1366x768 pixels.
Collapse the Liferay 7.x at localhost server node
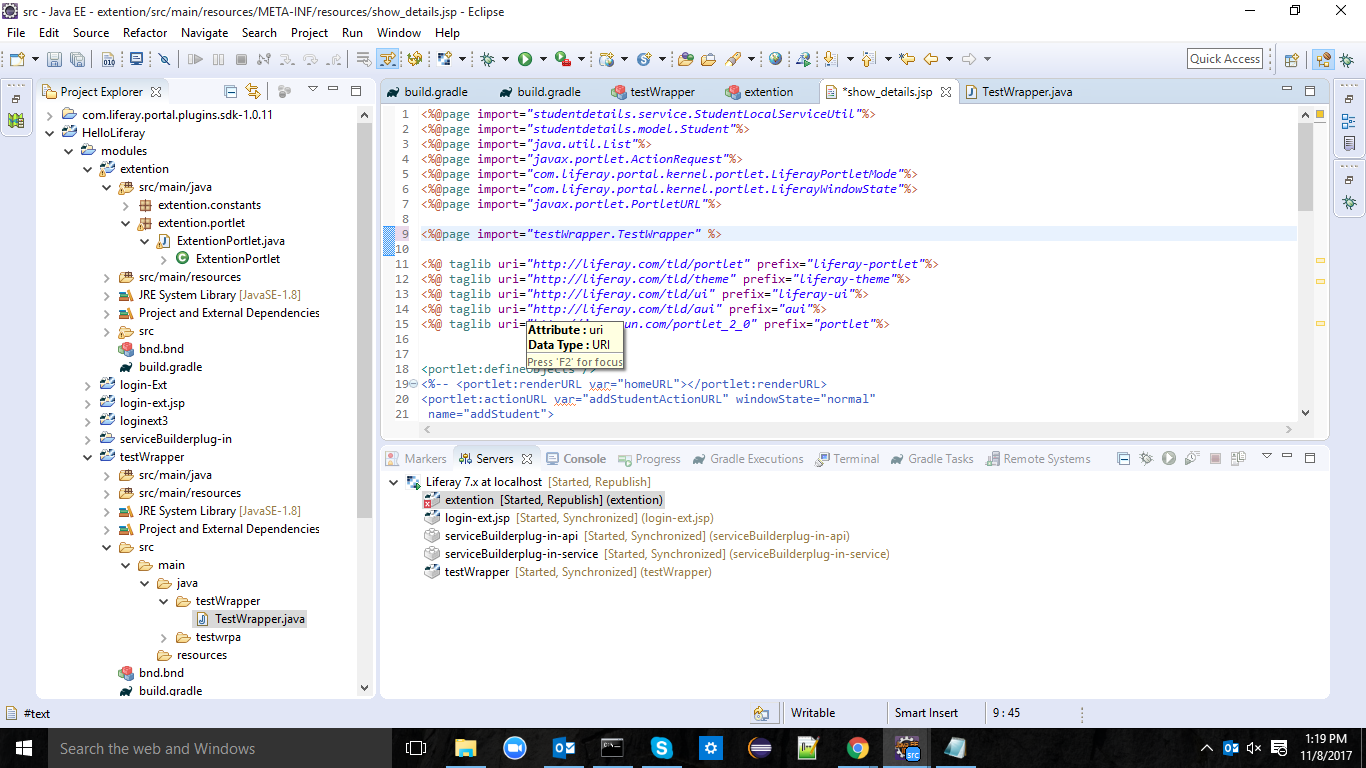point(393,482)
